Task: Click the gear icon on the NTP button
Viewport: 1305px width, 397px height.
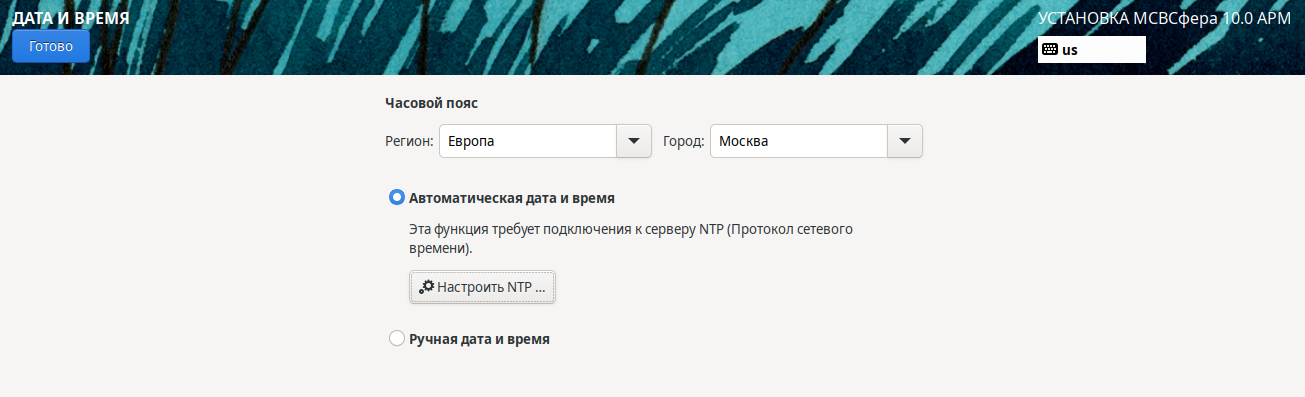Action: (426, 287)
